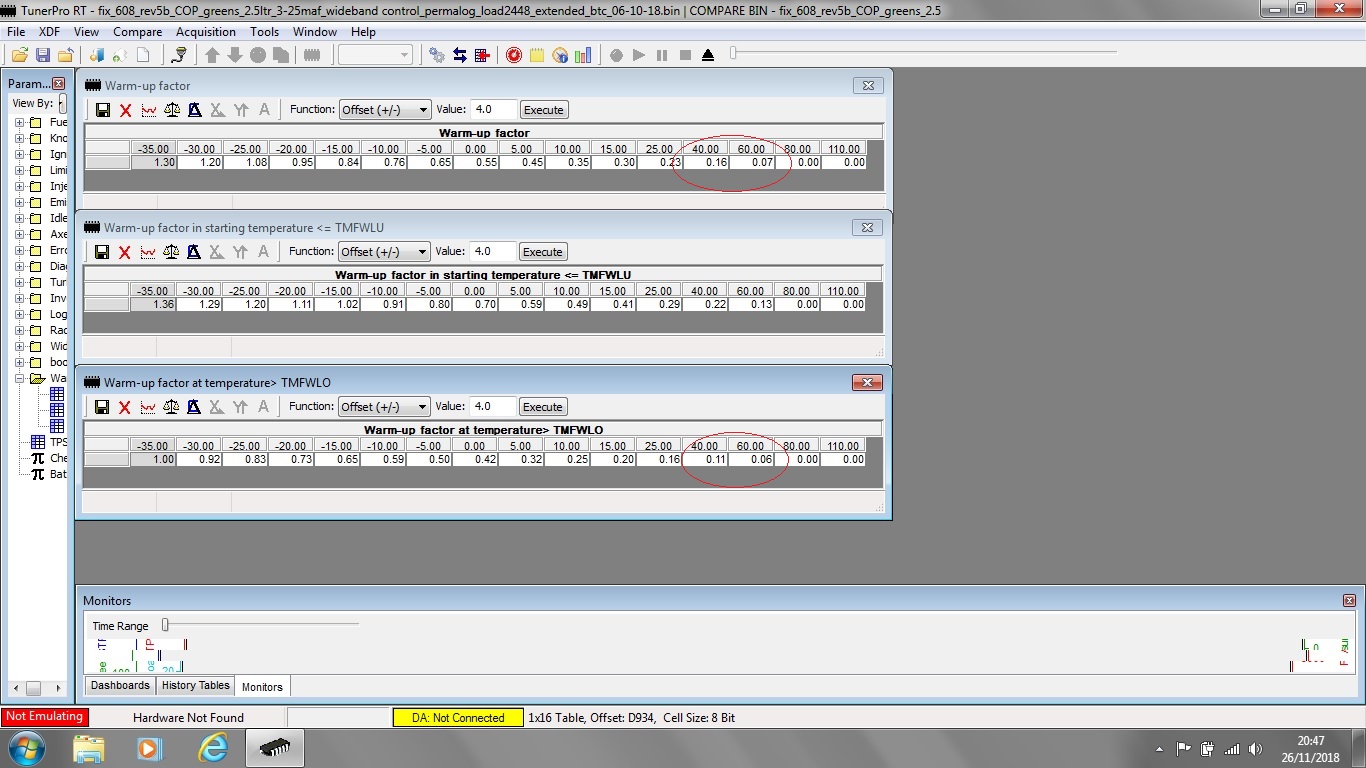The image size is (1366, 768).
Task: Expand the Diag folder in parameter tree
Action: pyautogui.click(x=19, y=266)
